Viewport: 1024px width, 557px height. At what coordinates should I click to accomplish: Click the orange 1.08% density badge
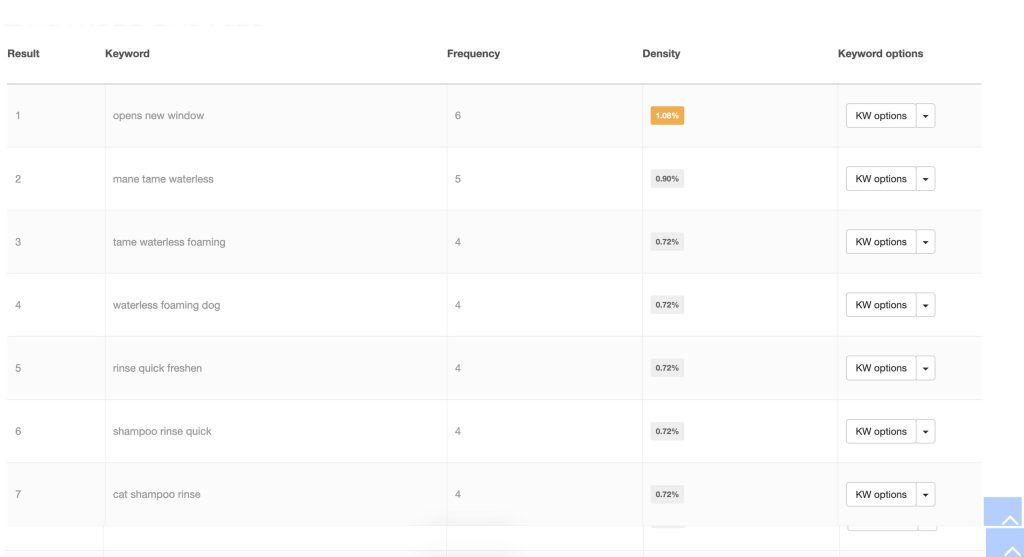coord(667,116)
